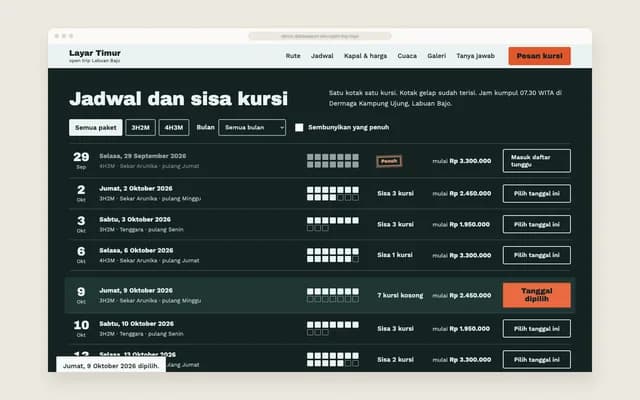Click price Rp 1.950.000 on 3 Oktober row
The width and height of the screenshot is (640, 400).
[x=469, y=224]
